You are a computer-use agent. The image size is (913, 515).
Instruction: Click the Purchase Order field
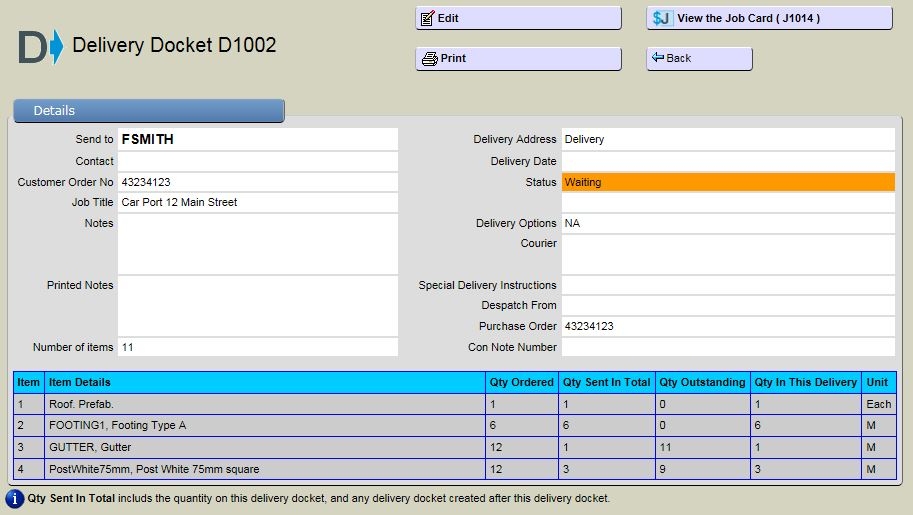pos(727,327)
